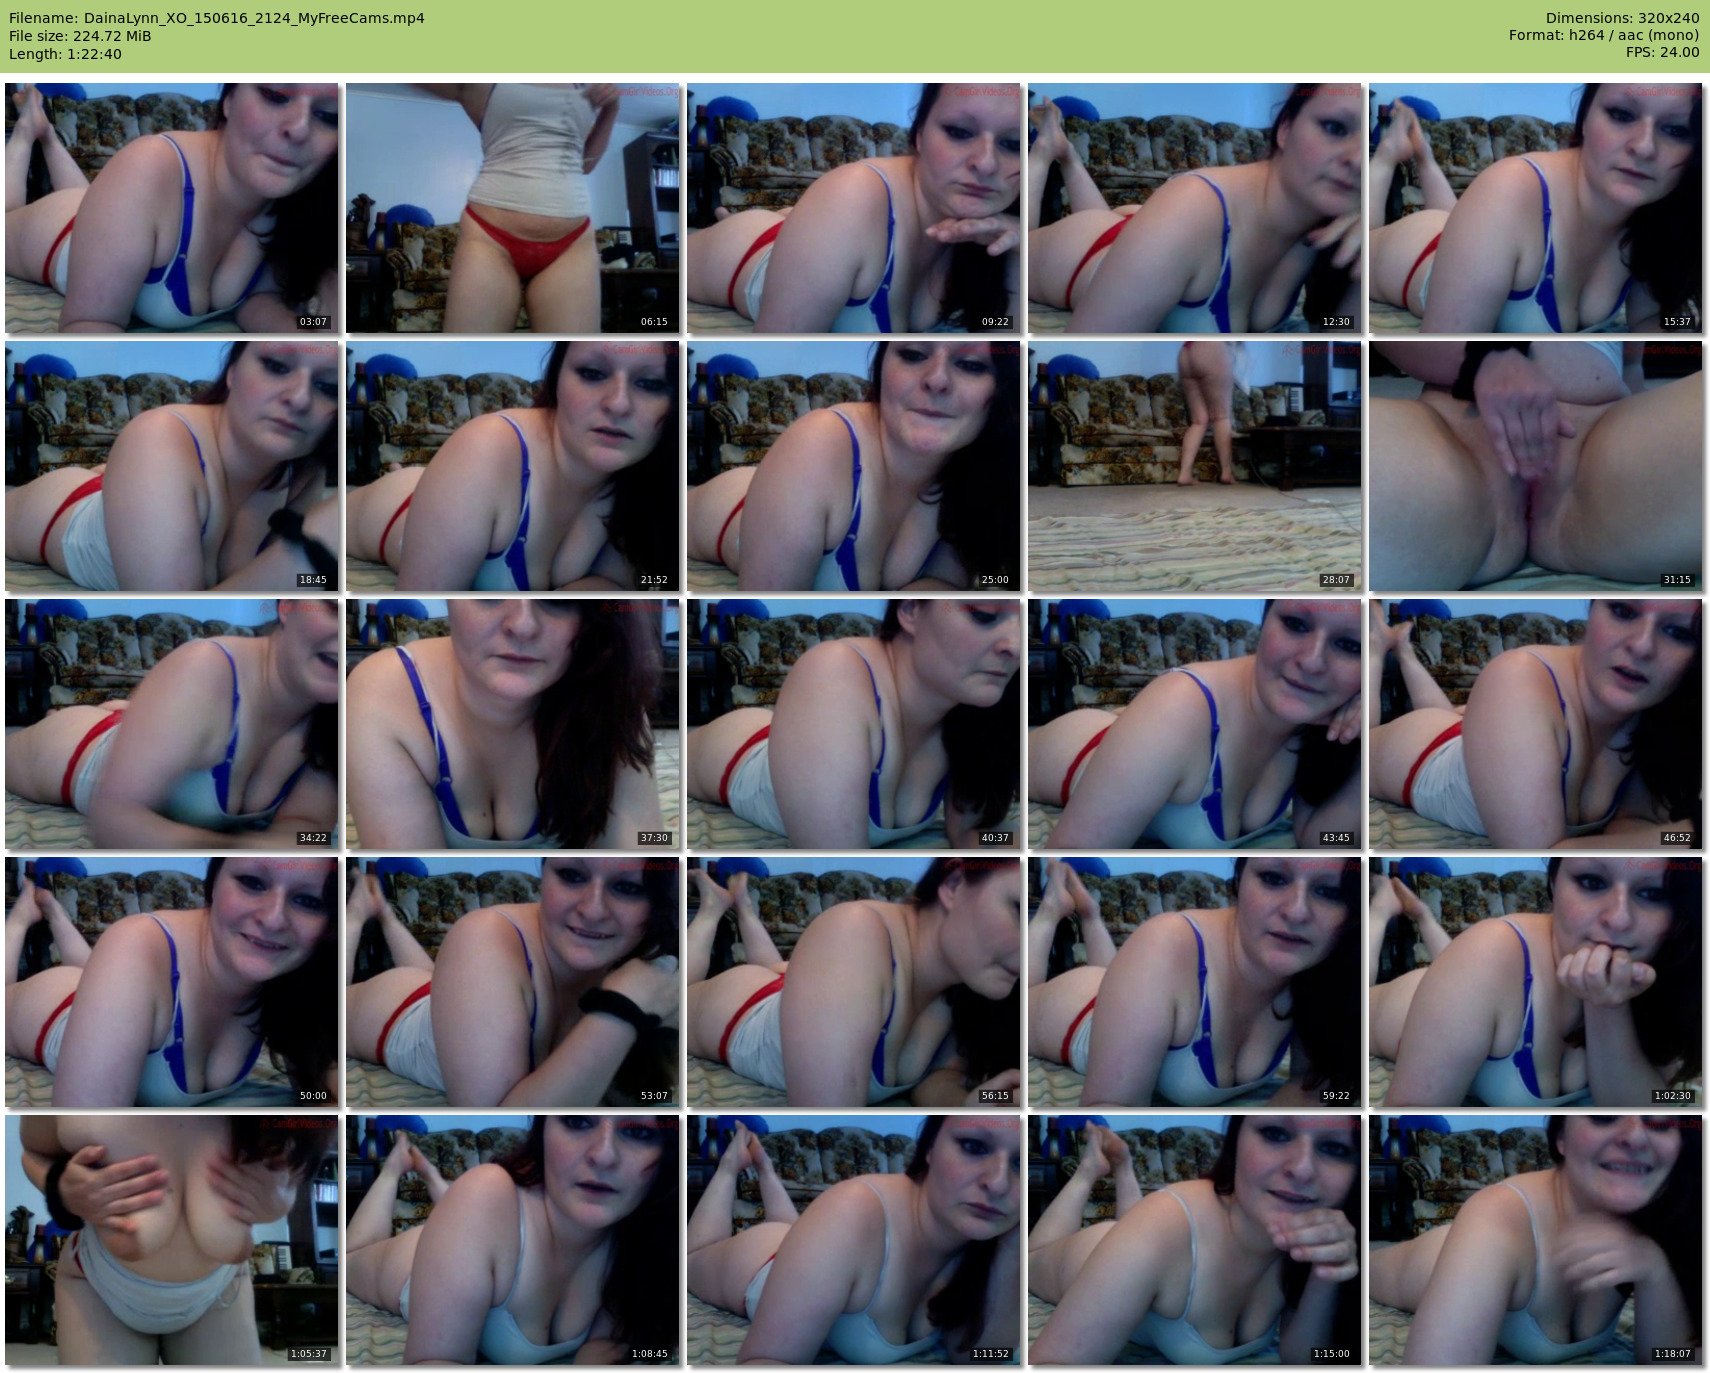
Task: Click the thumbnail at 12:30
Action: pyautogui.click(x=1194, y=208)
